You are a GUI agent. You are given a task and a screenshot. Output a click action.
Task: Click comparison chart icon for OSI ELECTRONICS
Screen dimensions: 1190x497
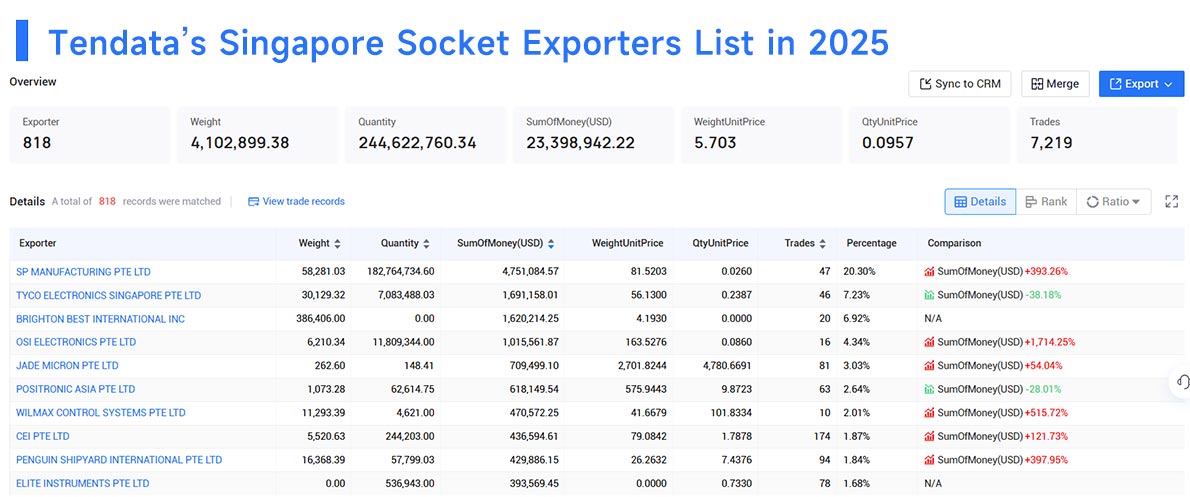929,342
